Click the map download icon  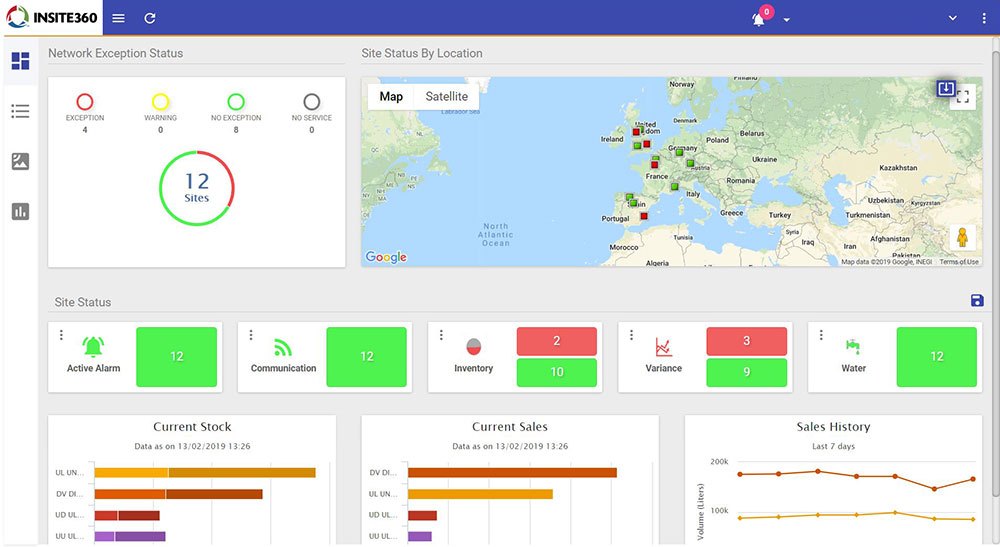pyautogui.click(x=946, y=88)
